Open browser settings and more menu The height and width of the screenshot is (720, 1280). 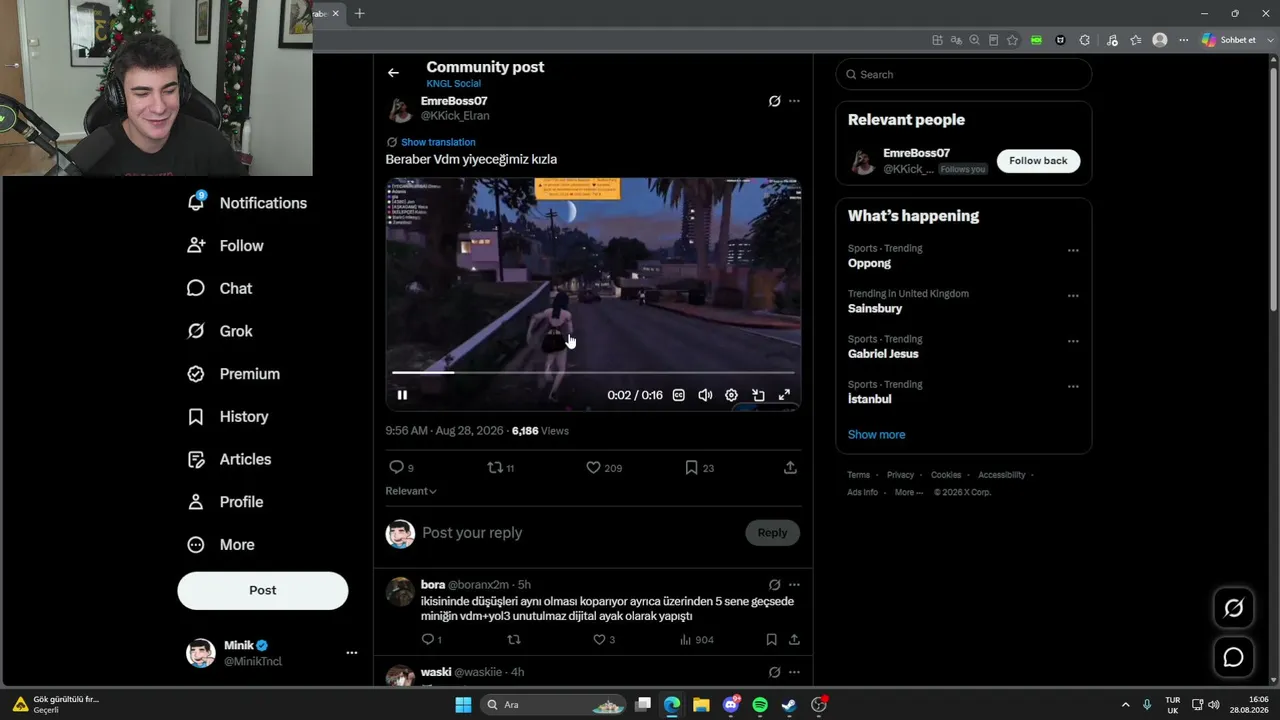pyautogui.click(x=1183, y=40)
